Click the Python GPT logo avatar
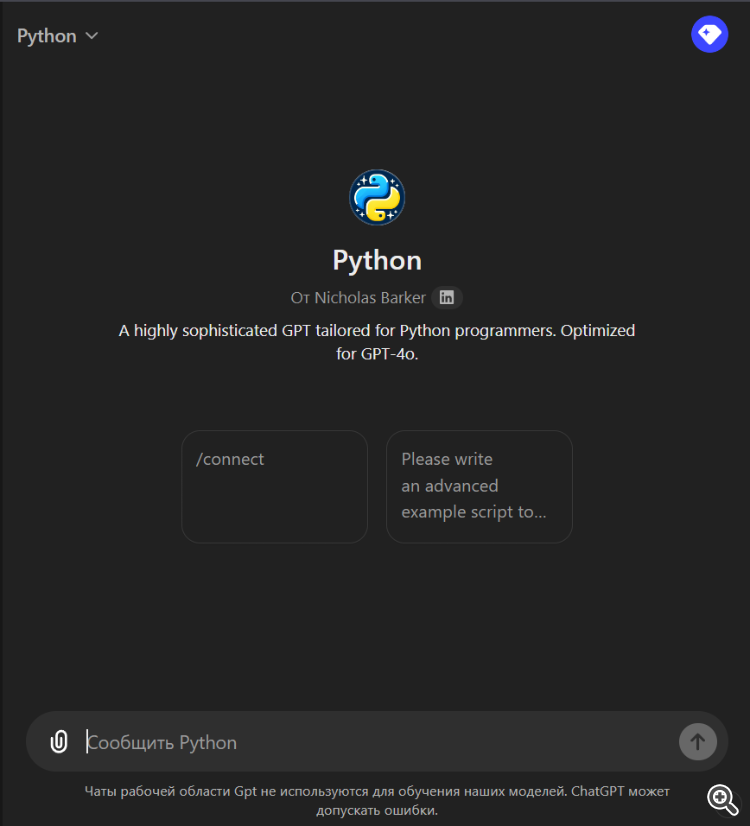Viewport: 750px width, 826px height. point(377,198)
